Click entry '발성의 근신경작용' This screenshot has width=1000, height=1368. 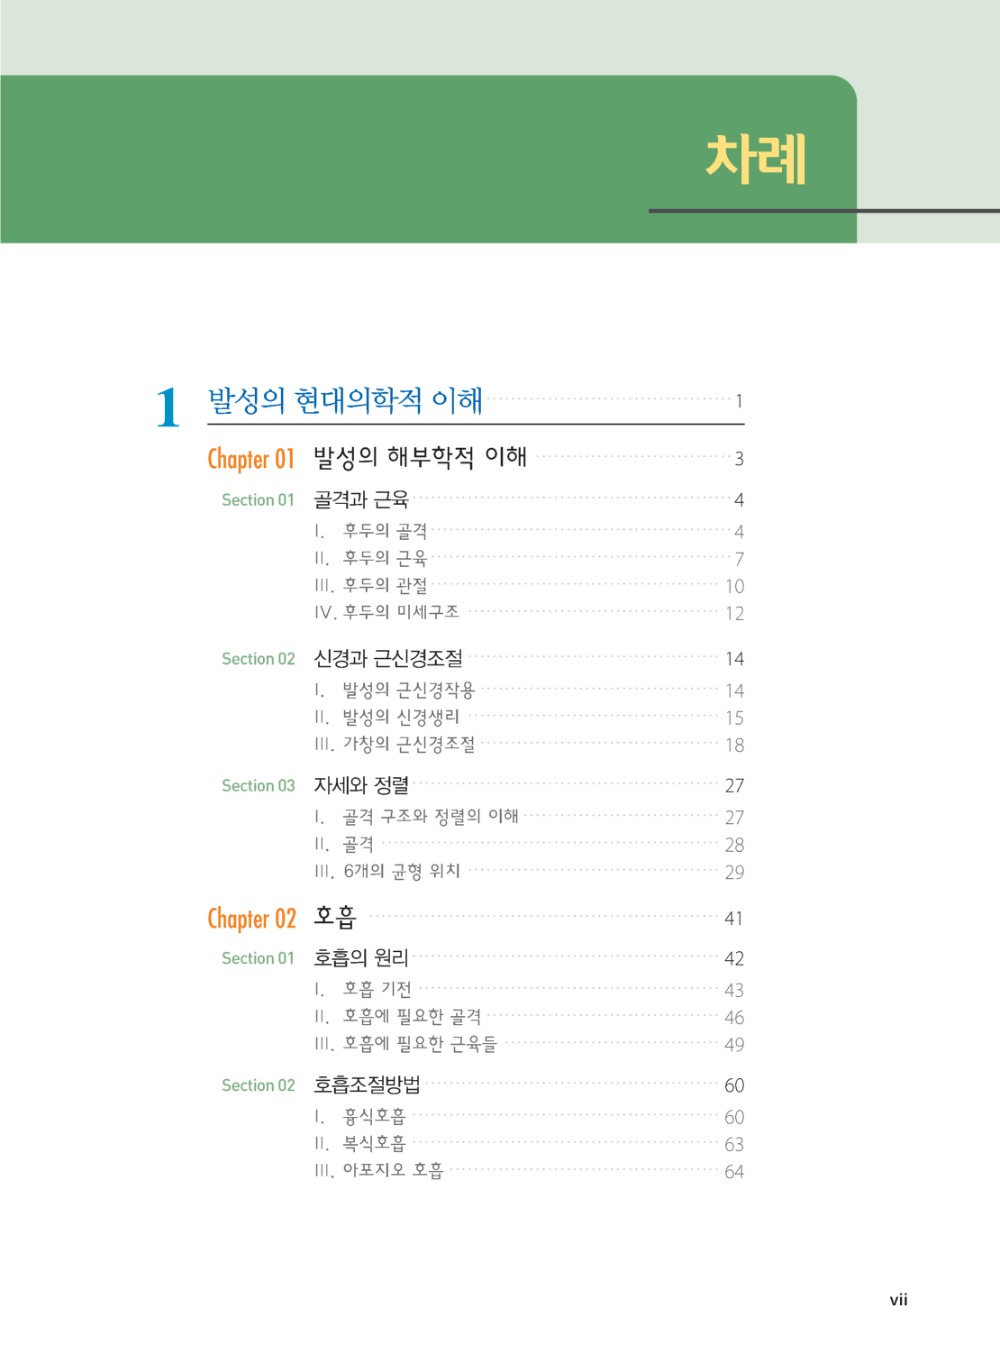click(x=409, y=690)
